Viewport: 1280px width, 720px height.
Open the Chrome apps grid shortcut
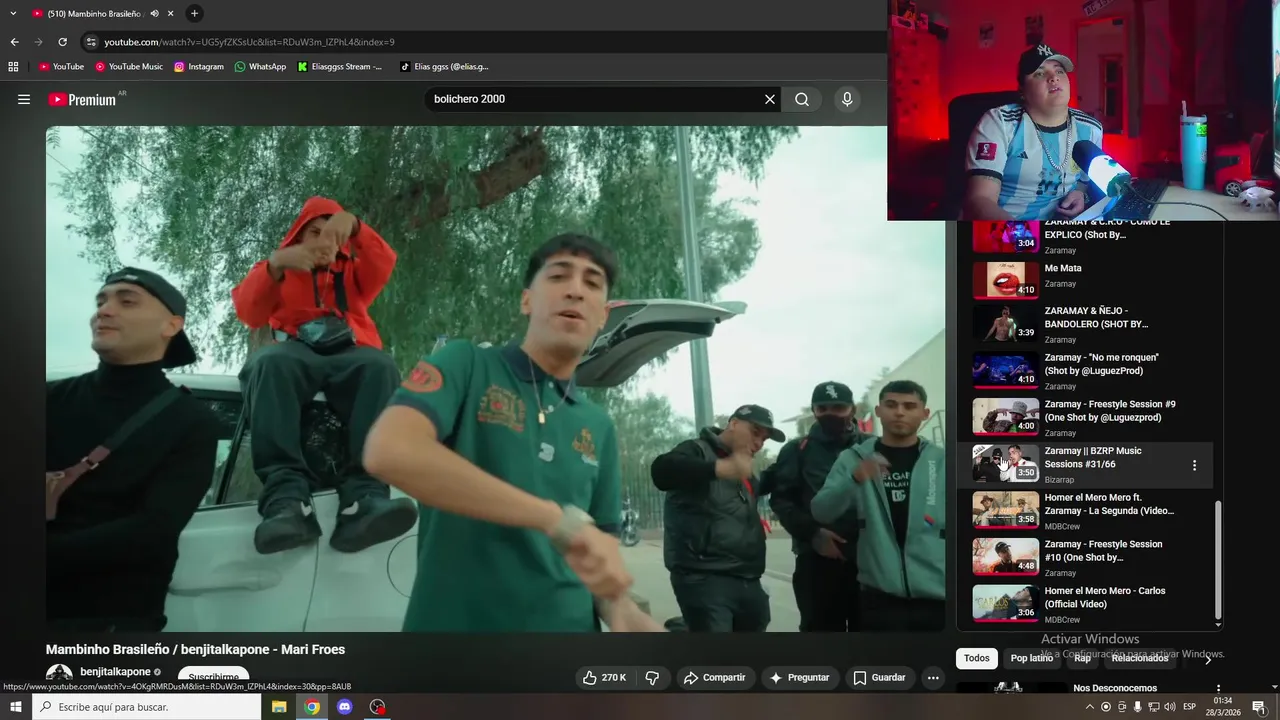pos(13,67)
